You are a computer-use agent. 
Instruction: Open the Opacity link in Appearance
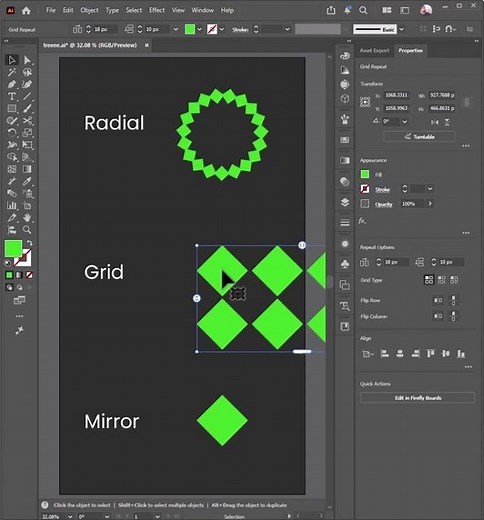click(383, 204)
